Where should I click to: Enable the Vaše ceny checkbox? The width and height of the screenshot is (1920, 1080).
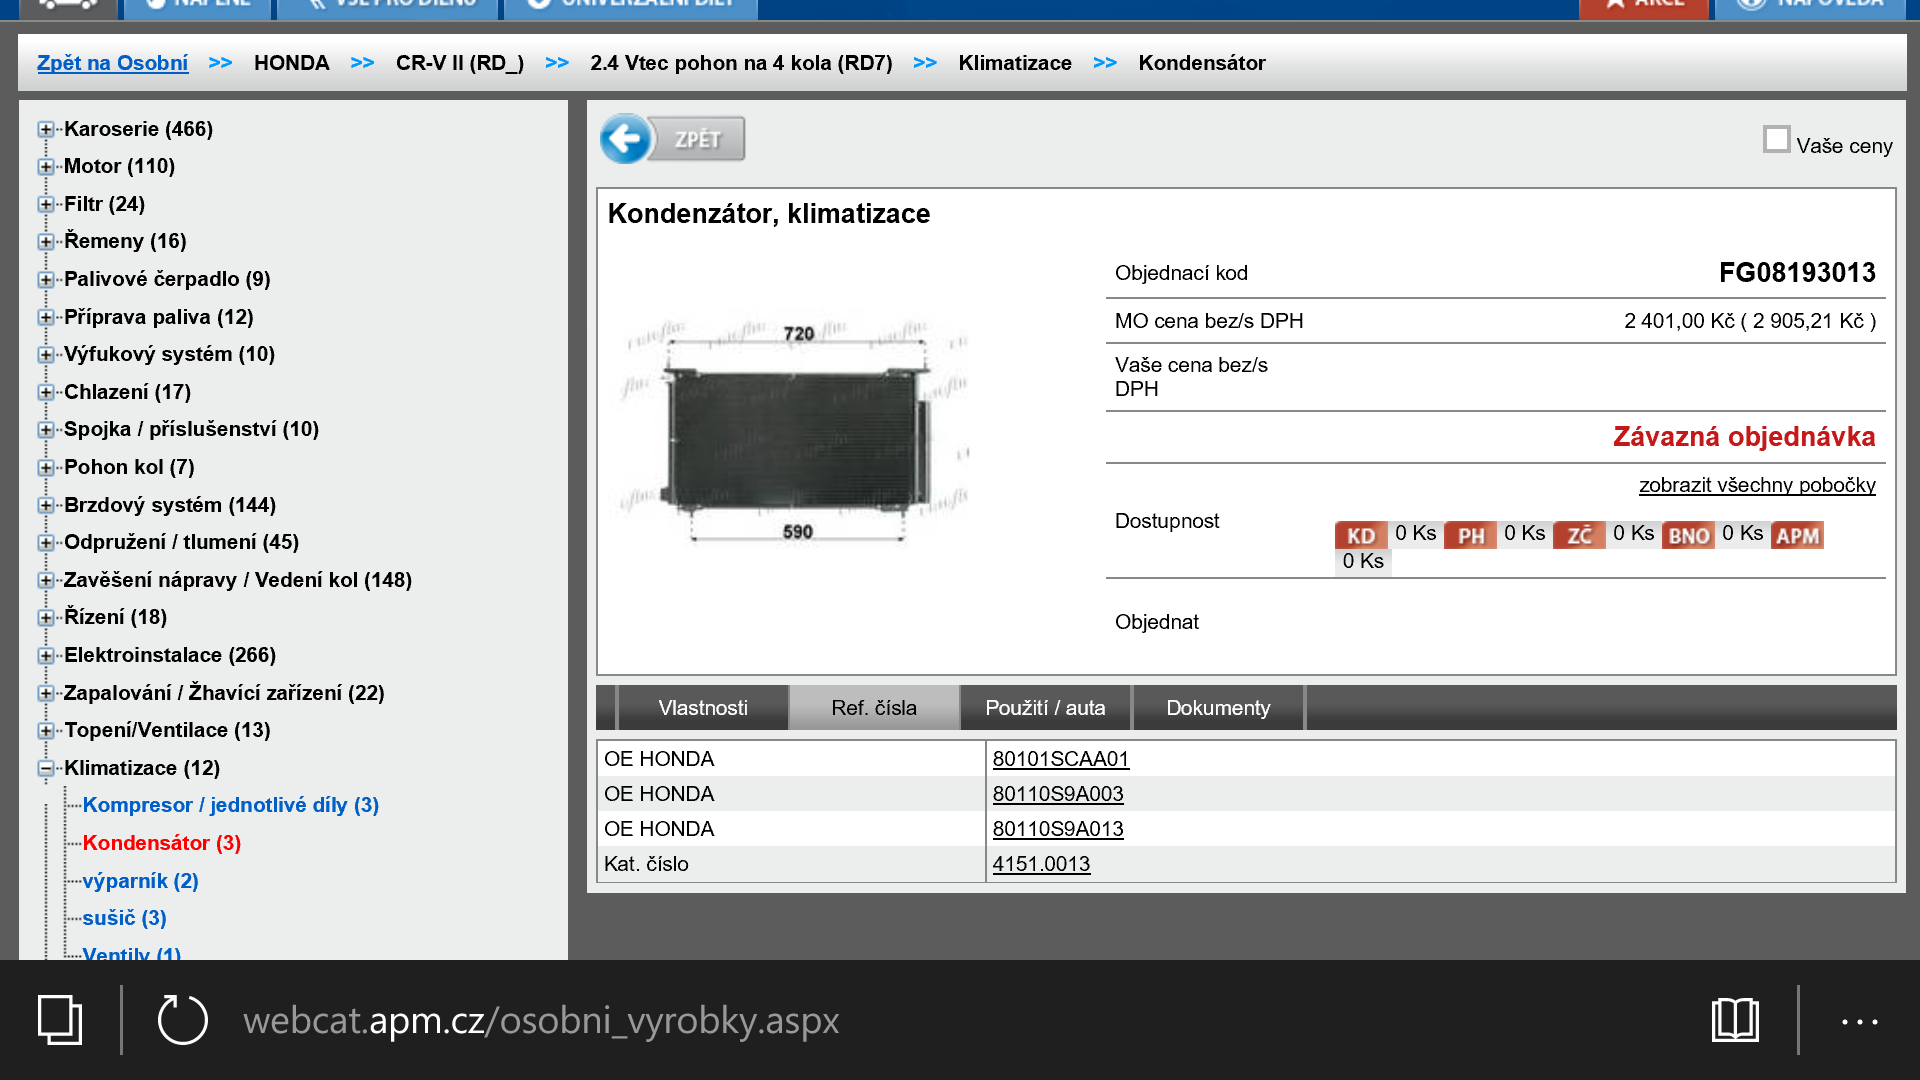1776,140
